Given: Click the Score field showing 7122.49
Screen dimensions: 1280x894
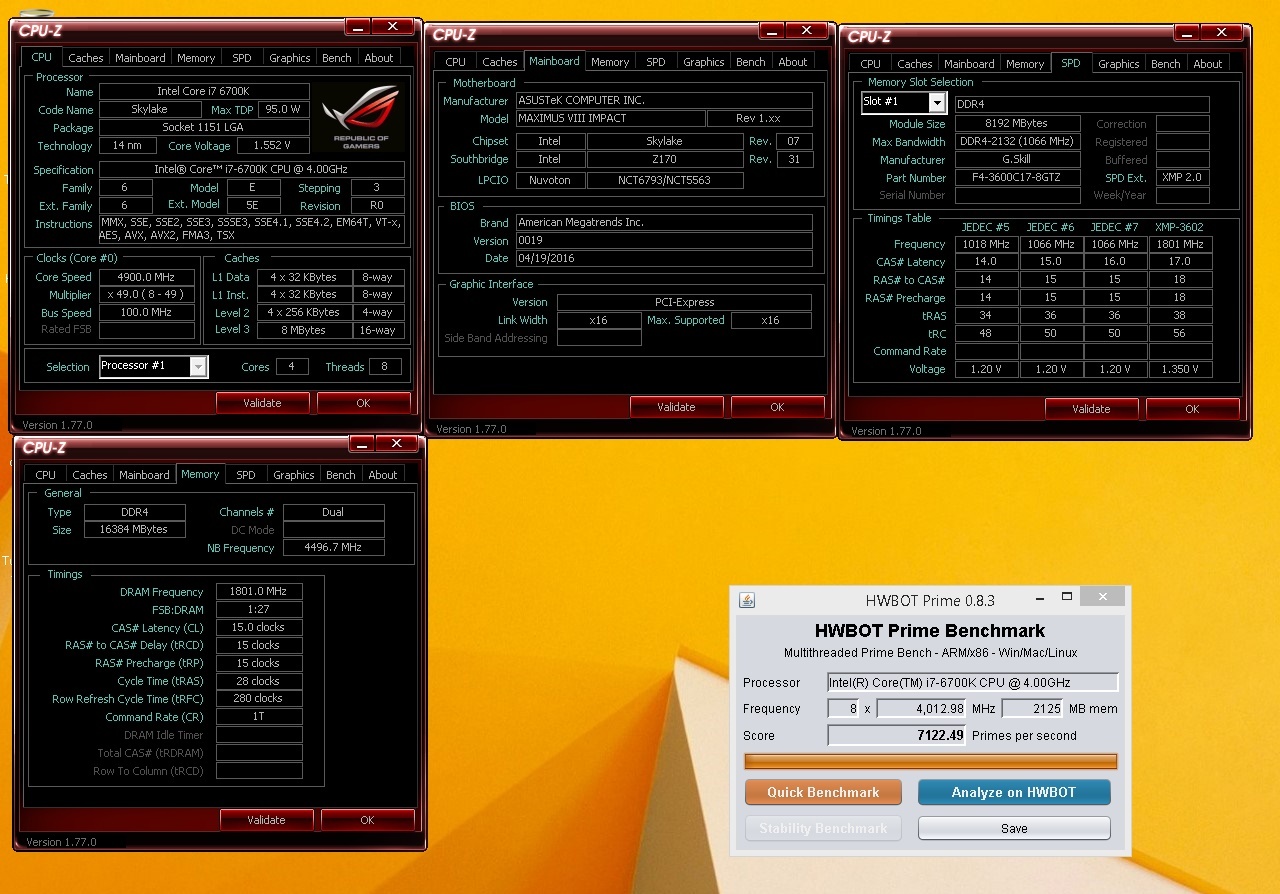Looking at the screenshot, I should coord(898,736).
